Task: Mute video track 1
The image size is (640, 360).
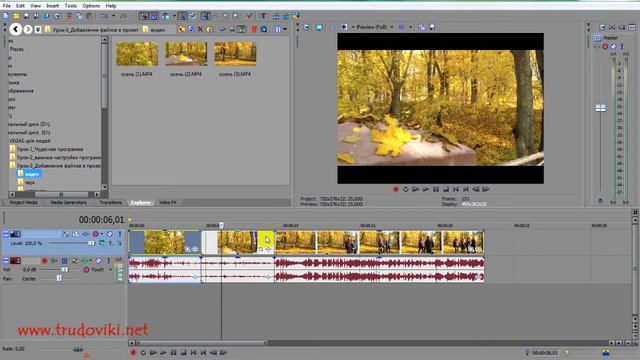Action: coord(110,234)
